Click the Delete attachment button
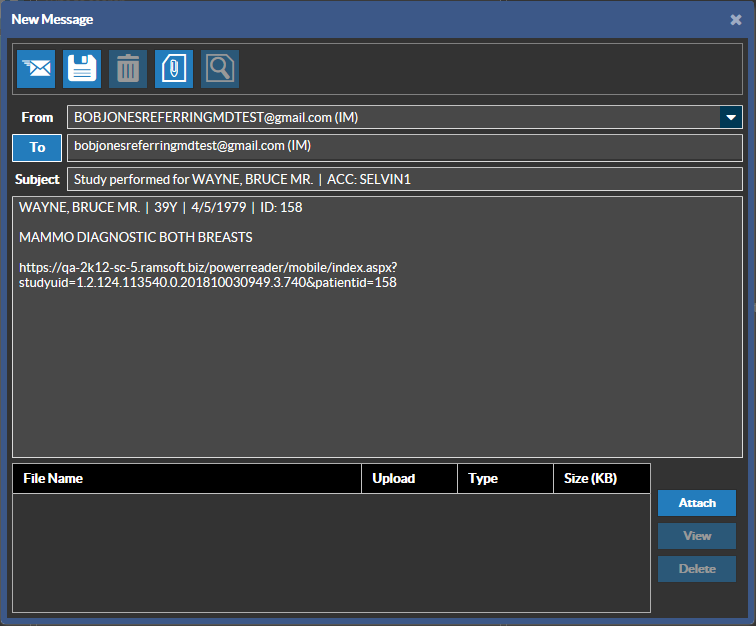 click(697, 569)
